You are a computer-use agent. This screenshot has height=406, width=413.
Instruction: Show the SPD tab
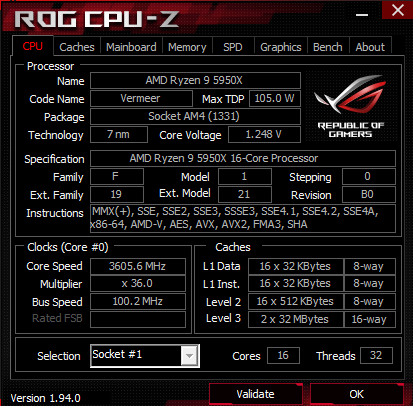233,47
